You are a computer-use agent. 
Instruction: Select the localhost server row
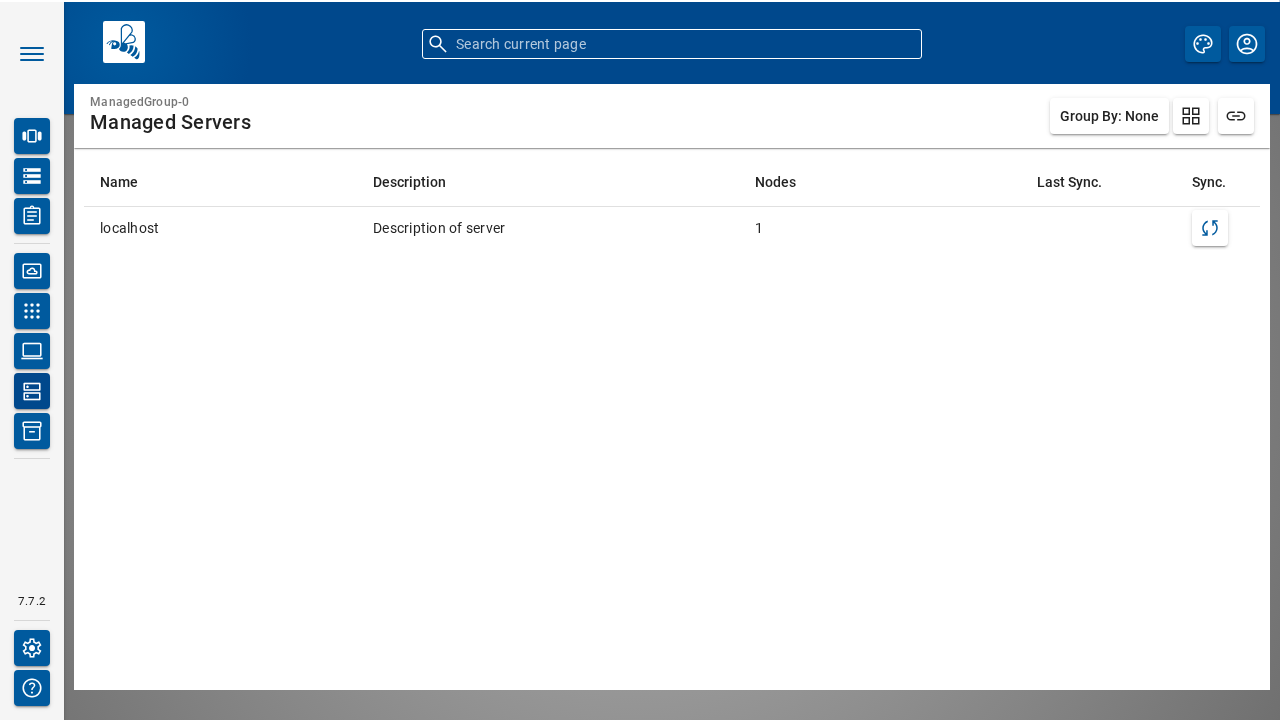129,228
